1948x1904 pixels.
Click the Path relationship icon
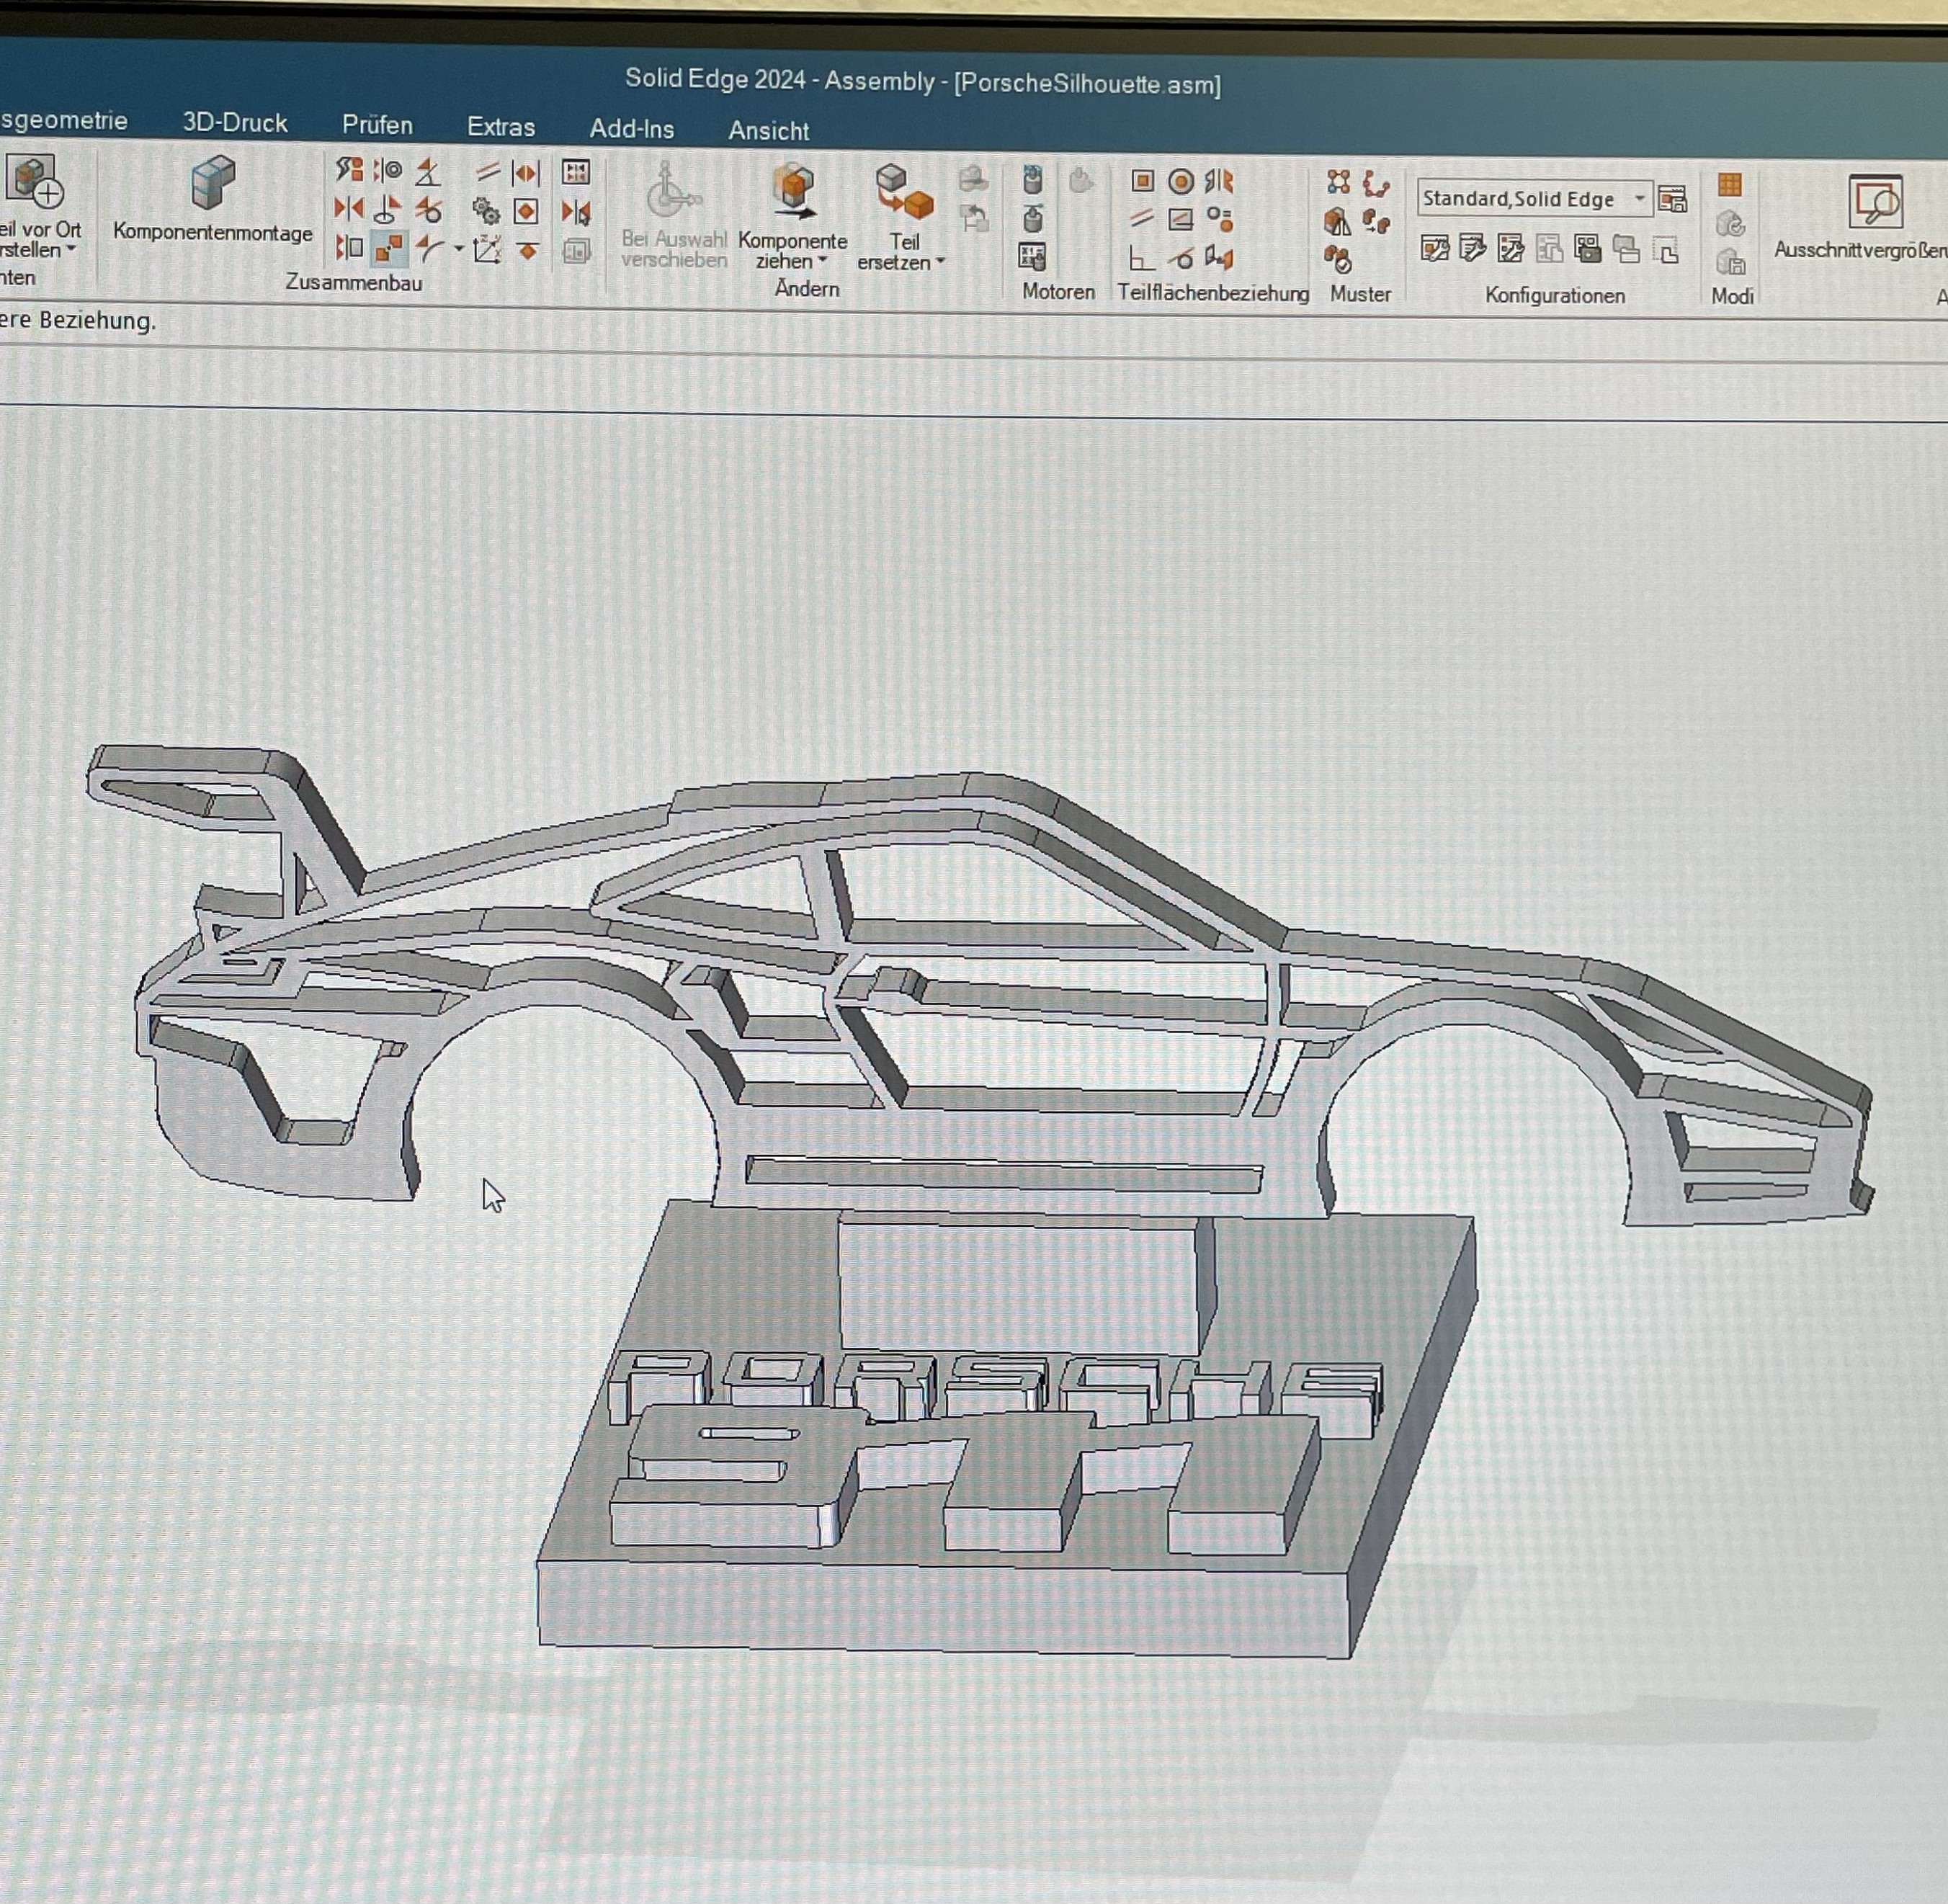click(430, 249)
